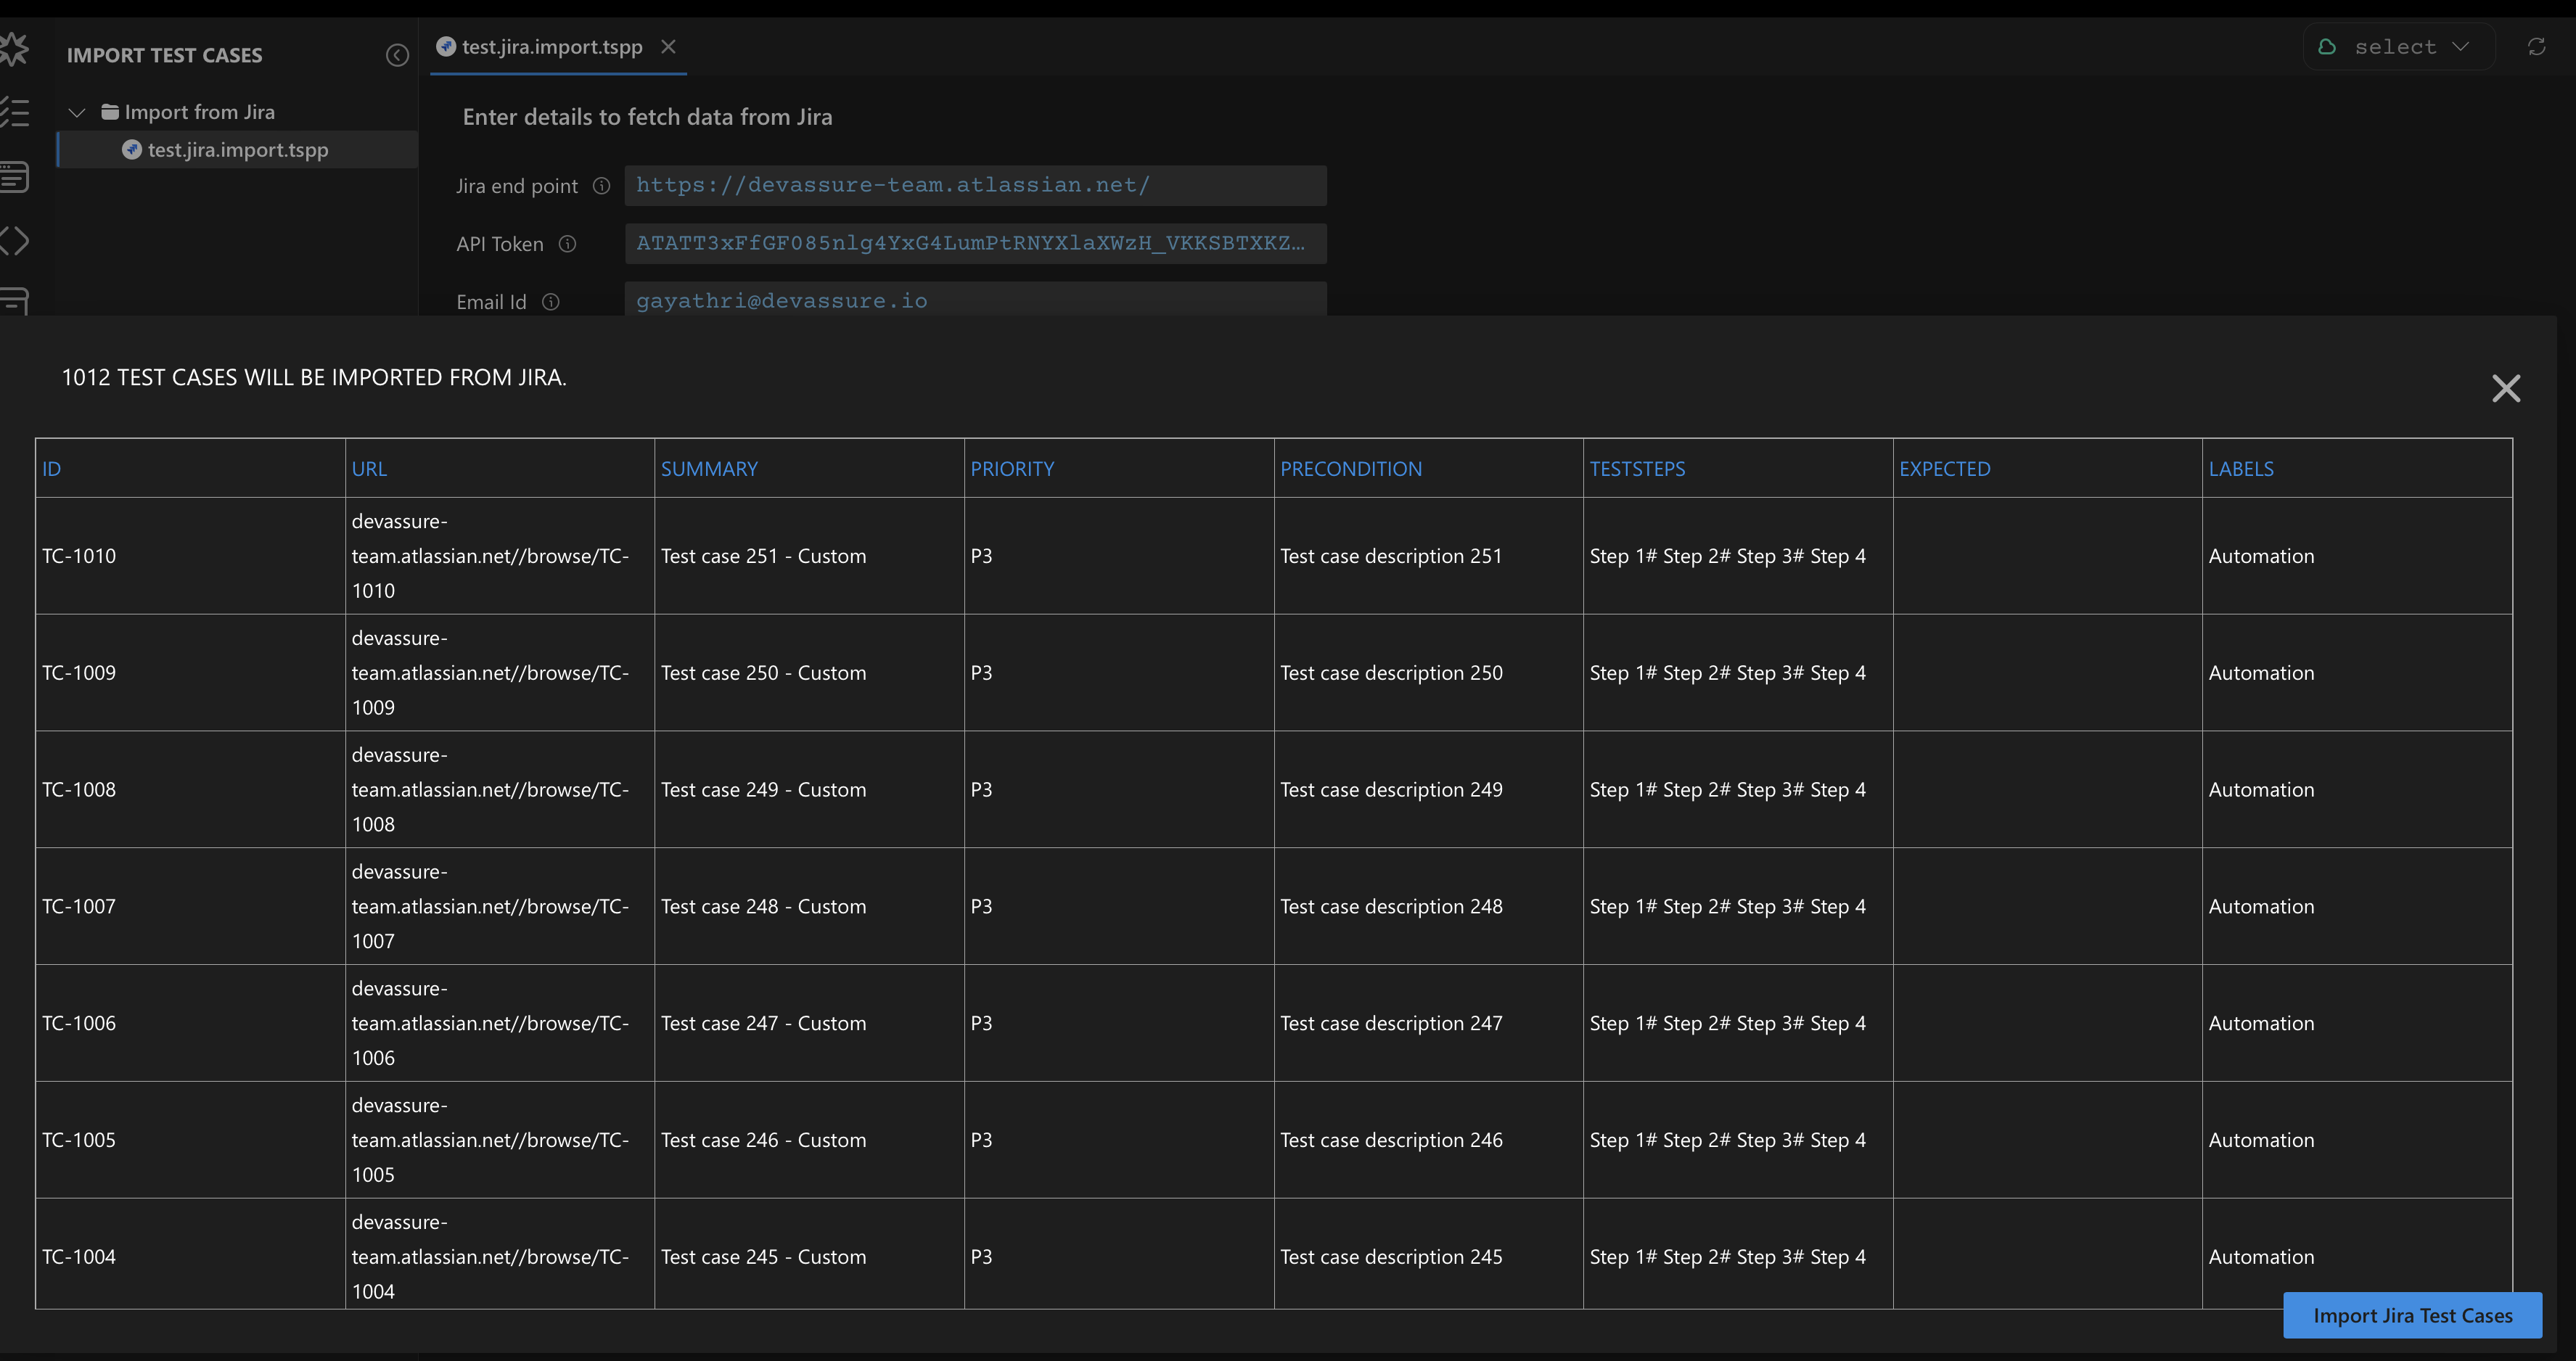Image resolution: width=2576 pixels, height=1361 pixels.
Task: Click the info icon next to Jira end point
Action: (601, 186)
